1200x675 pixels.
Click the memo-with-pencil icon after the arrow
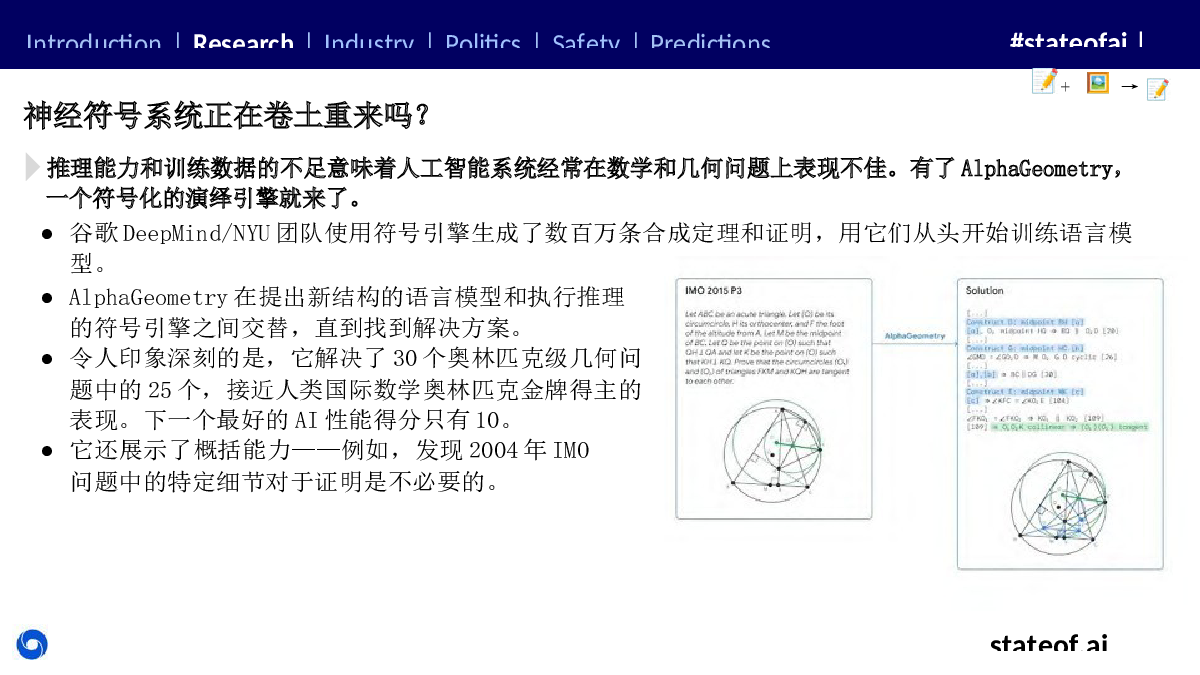(x=1157, y=88)
